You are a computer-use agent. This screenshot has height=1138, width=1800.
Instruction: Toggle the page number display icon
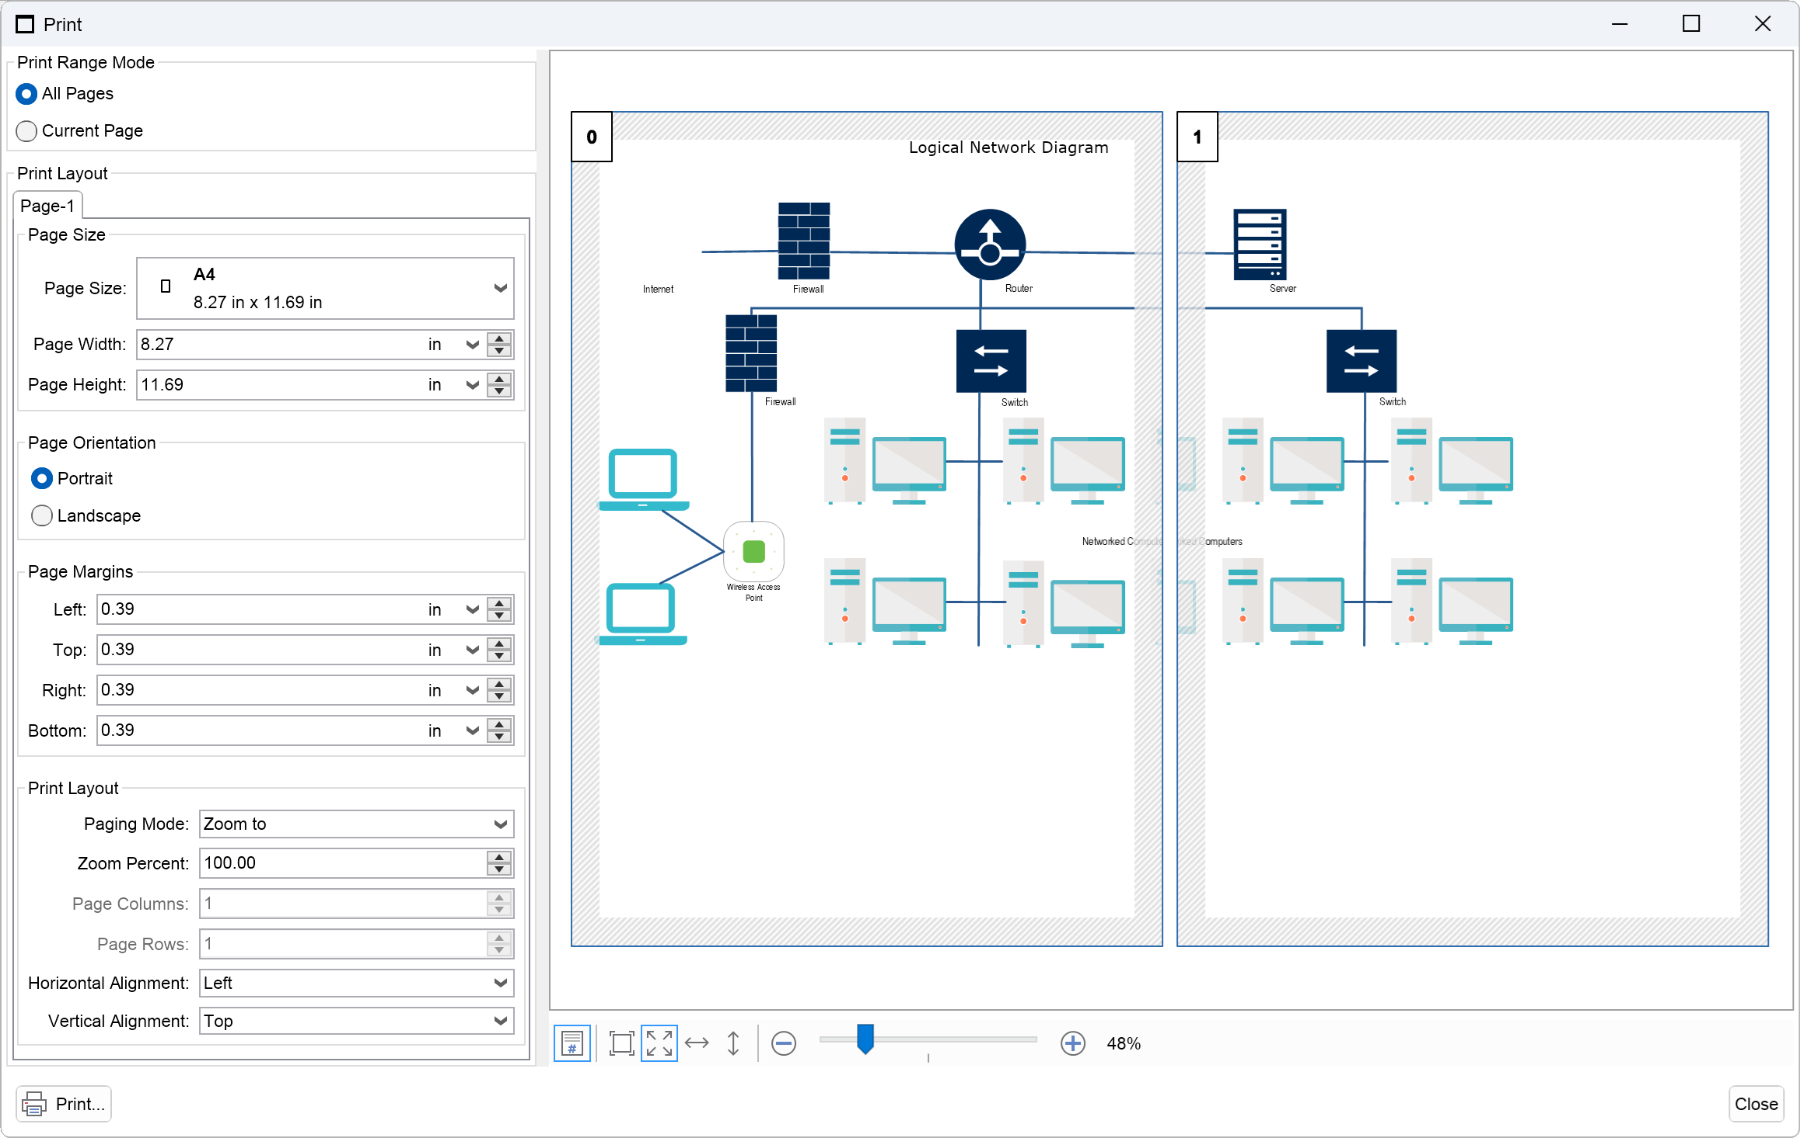[x=572, y=1044]
